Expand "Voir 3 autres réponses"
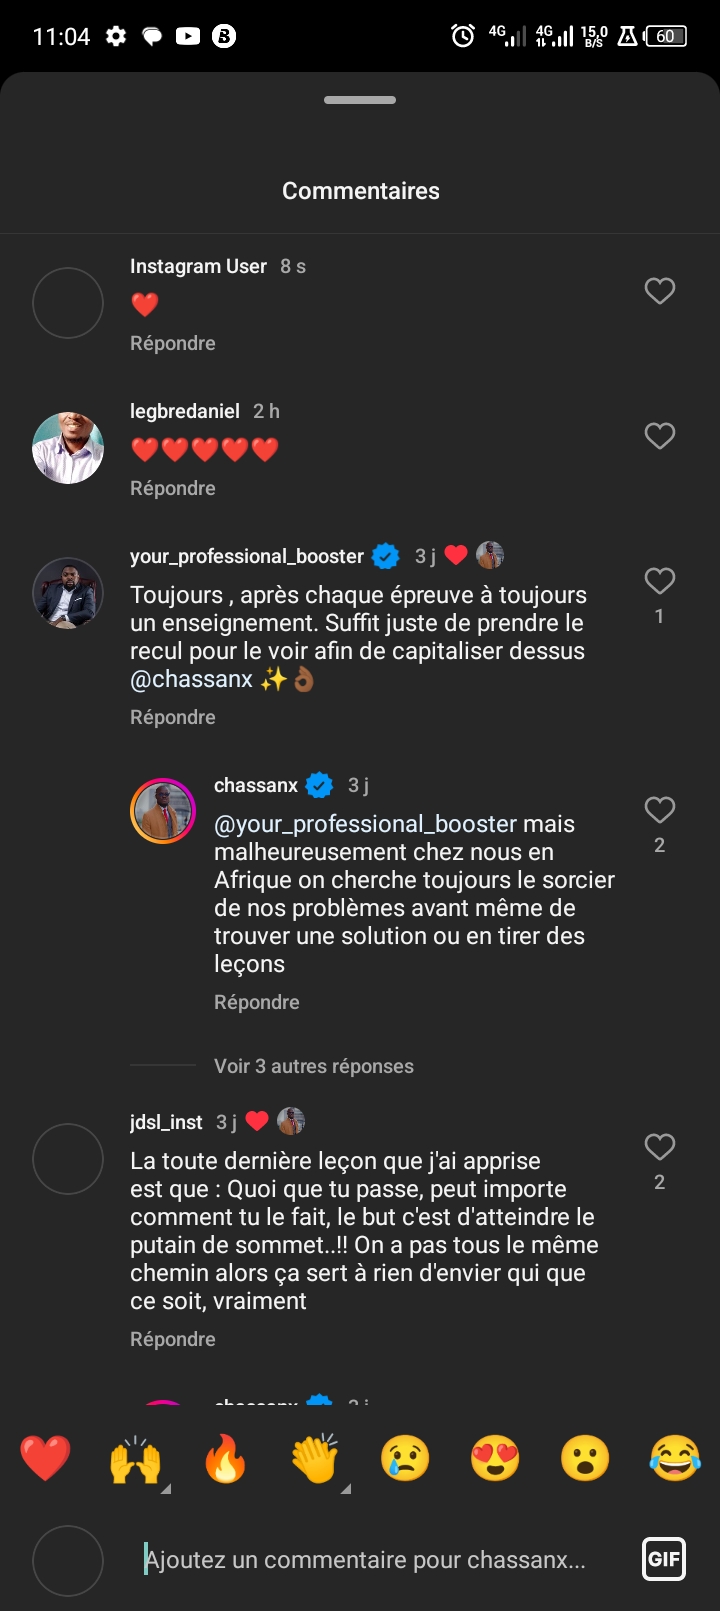Viewport: 720px width, 1611px height. pyautogui.click(x=313, y=1066)
